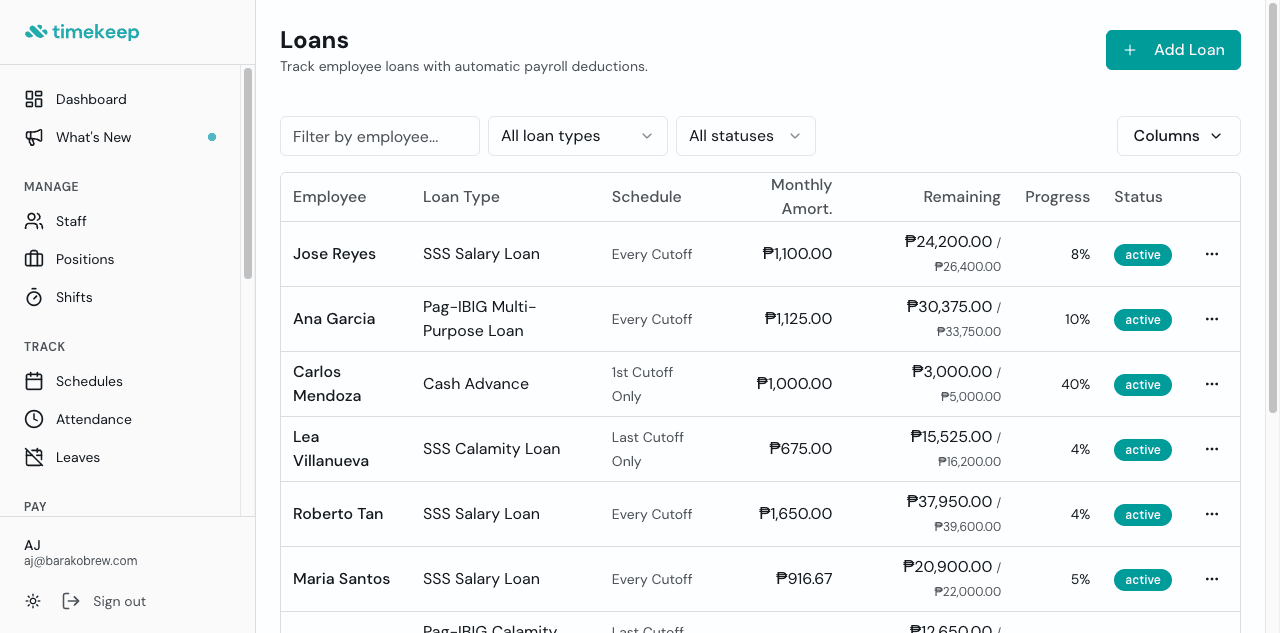Click the Shifts clock icon
The image size is (1280, 633).
coord(33,297)
